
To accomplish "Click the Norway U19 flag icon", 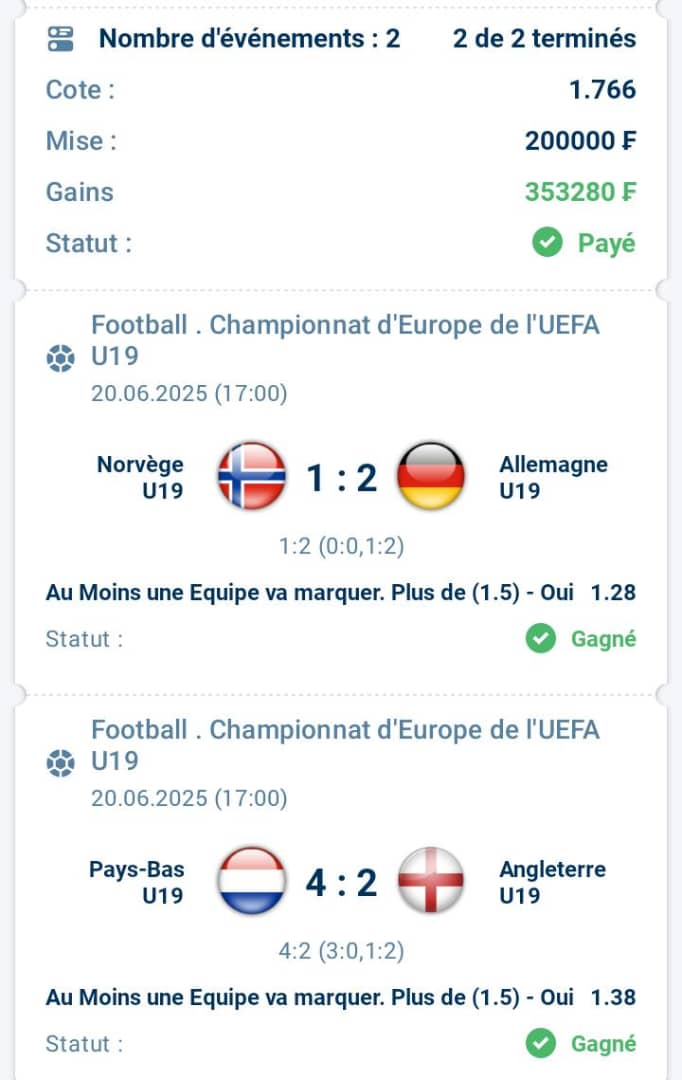I will tap(251, 476).
